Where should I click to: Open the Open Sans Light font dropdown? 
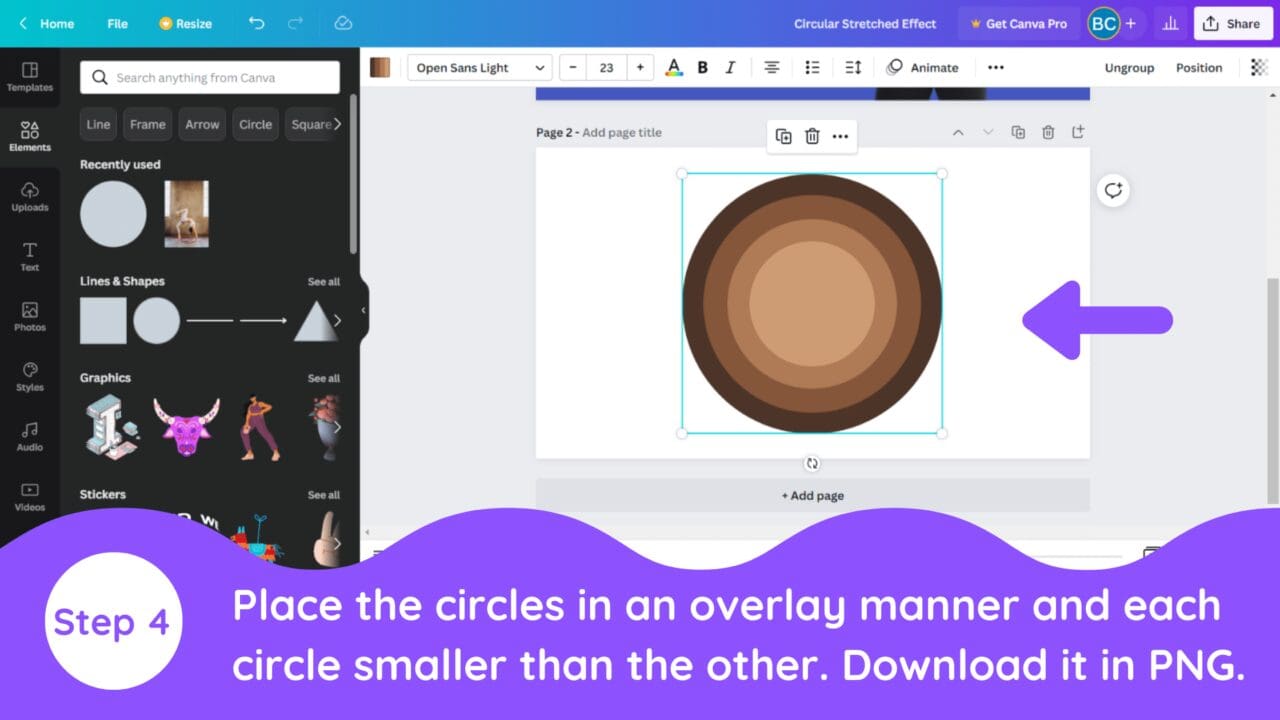[x=480, y=67]
